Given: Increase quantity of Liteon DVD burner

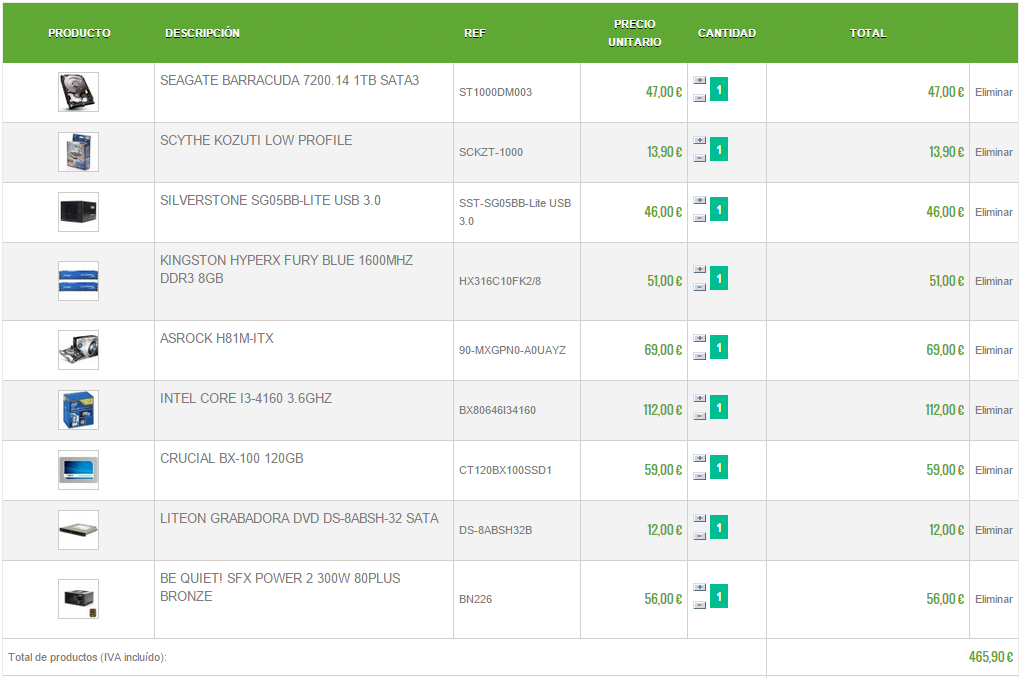Looking at the screenshot, I should click(699, 519).
